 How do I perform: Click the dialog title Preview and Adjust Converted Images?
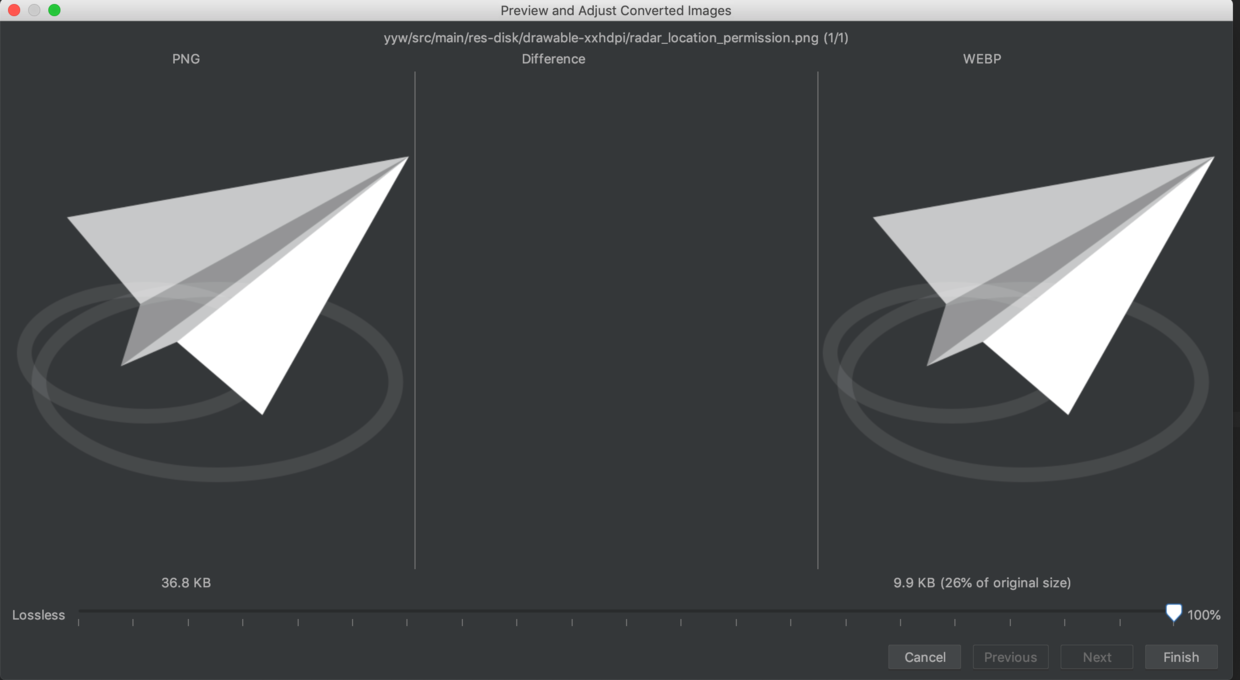pyautogui.click(x=616, y=10)
